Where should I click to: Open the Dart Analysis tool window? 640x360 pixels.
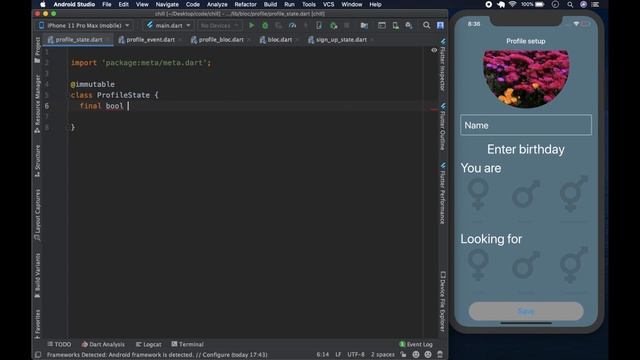coord(103,344)
